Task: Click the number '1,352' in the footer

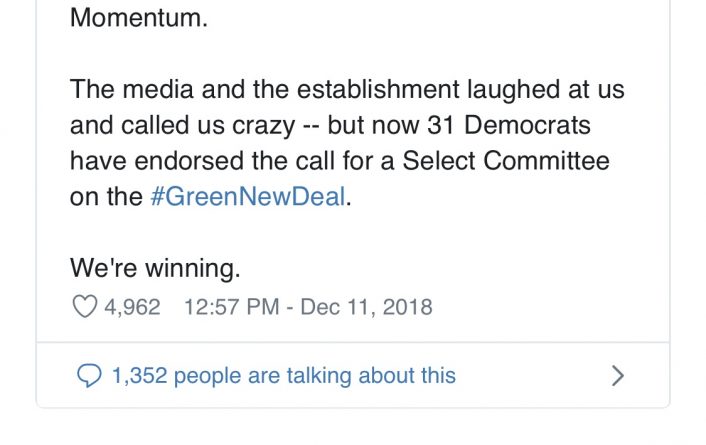Action: 141,376
